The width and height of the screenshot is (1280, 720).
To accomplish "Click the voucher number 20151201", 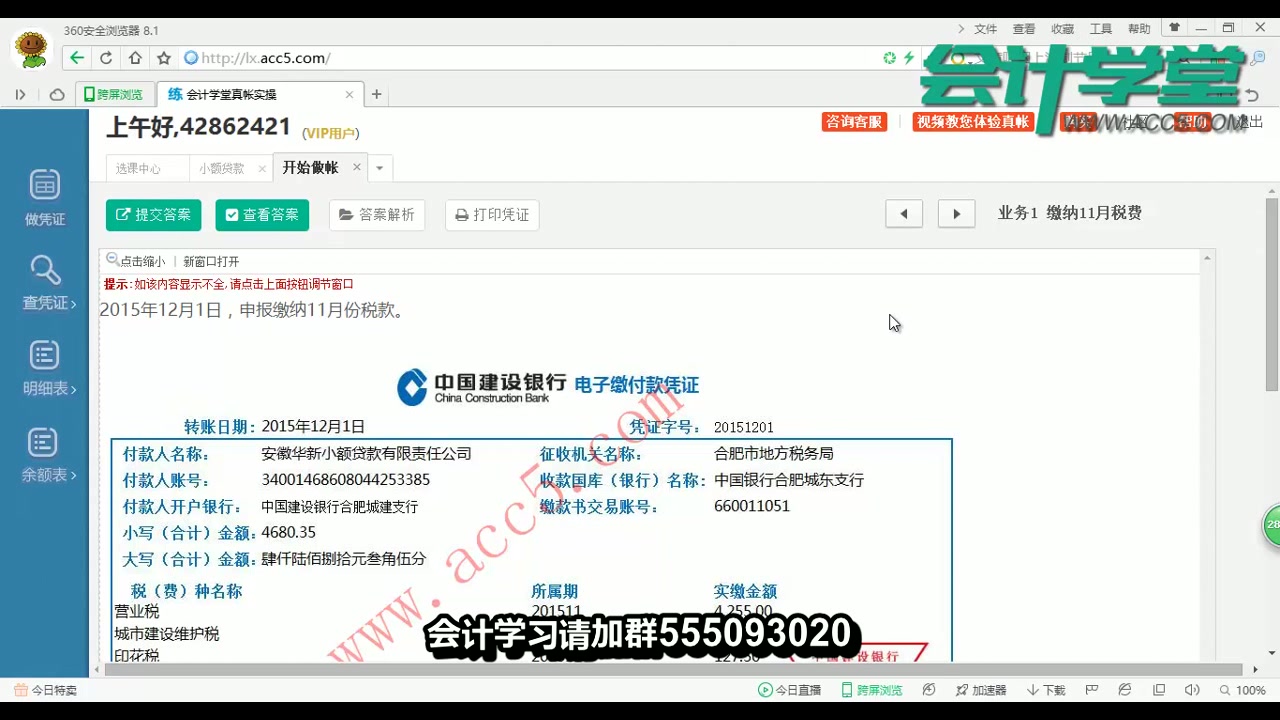I will click(x=744, y=427).
